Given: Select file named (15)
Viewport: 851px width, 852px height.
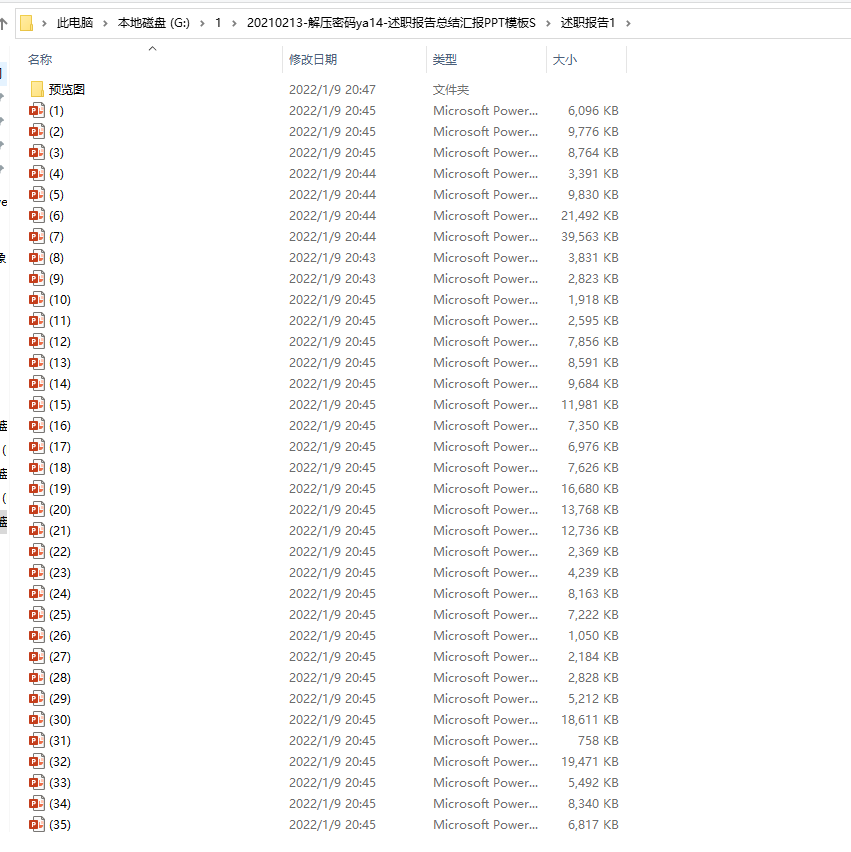Looking at the screenshot, I should click(60, 404).
